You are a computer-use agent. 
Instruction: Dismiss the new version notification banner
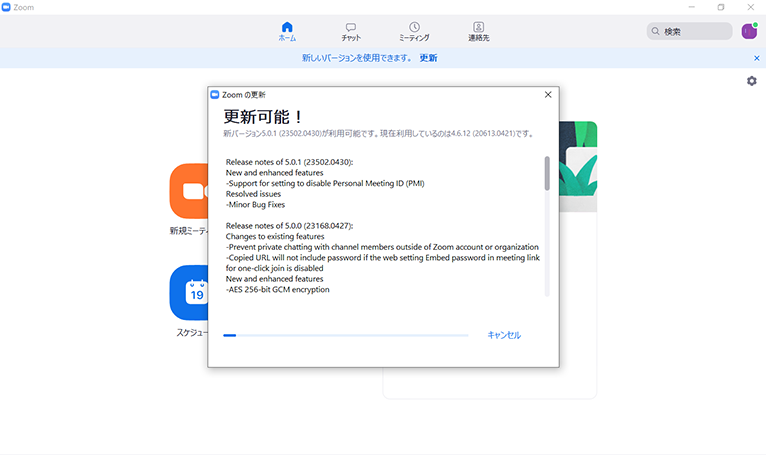(x=757, y=58)
